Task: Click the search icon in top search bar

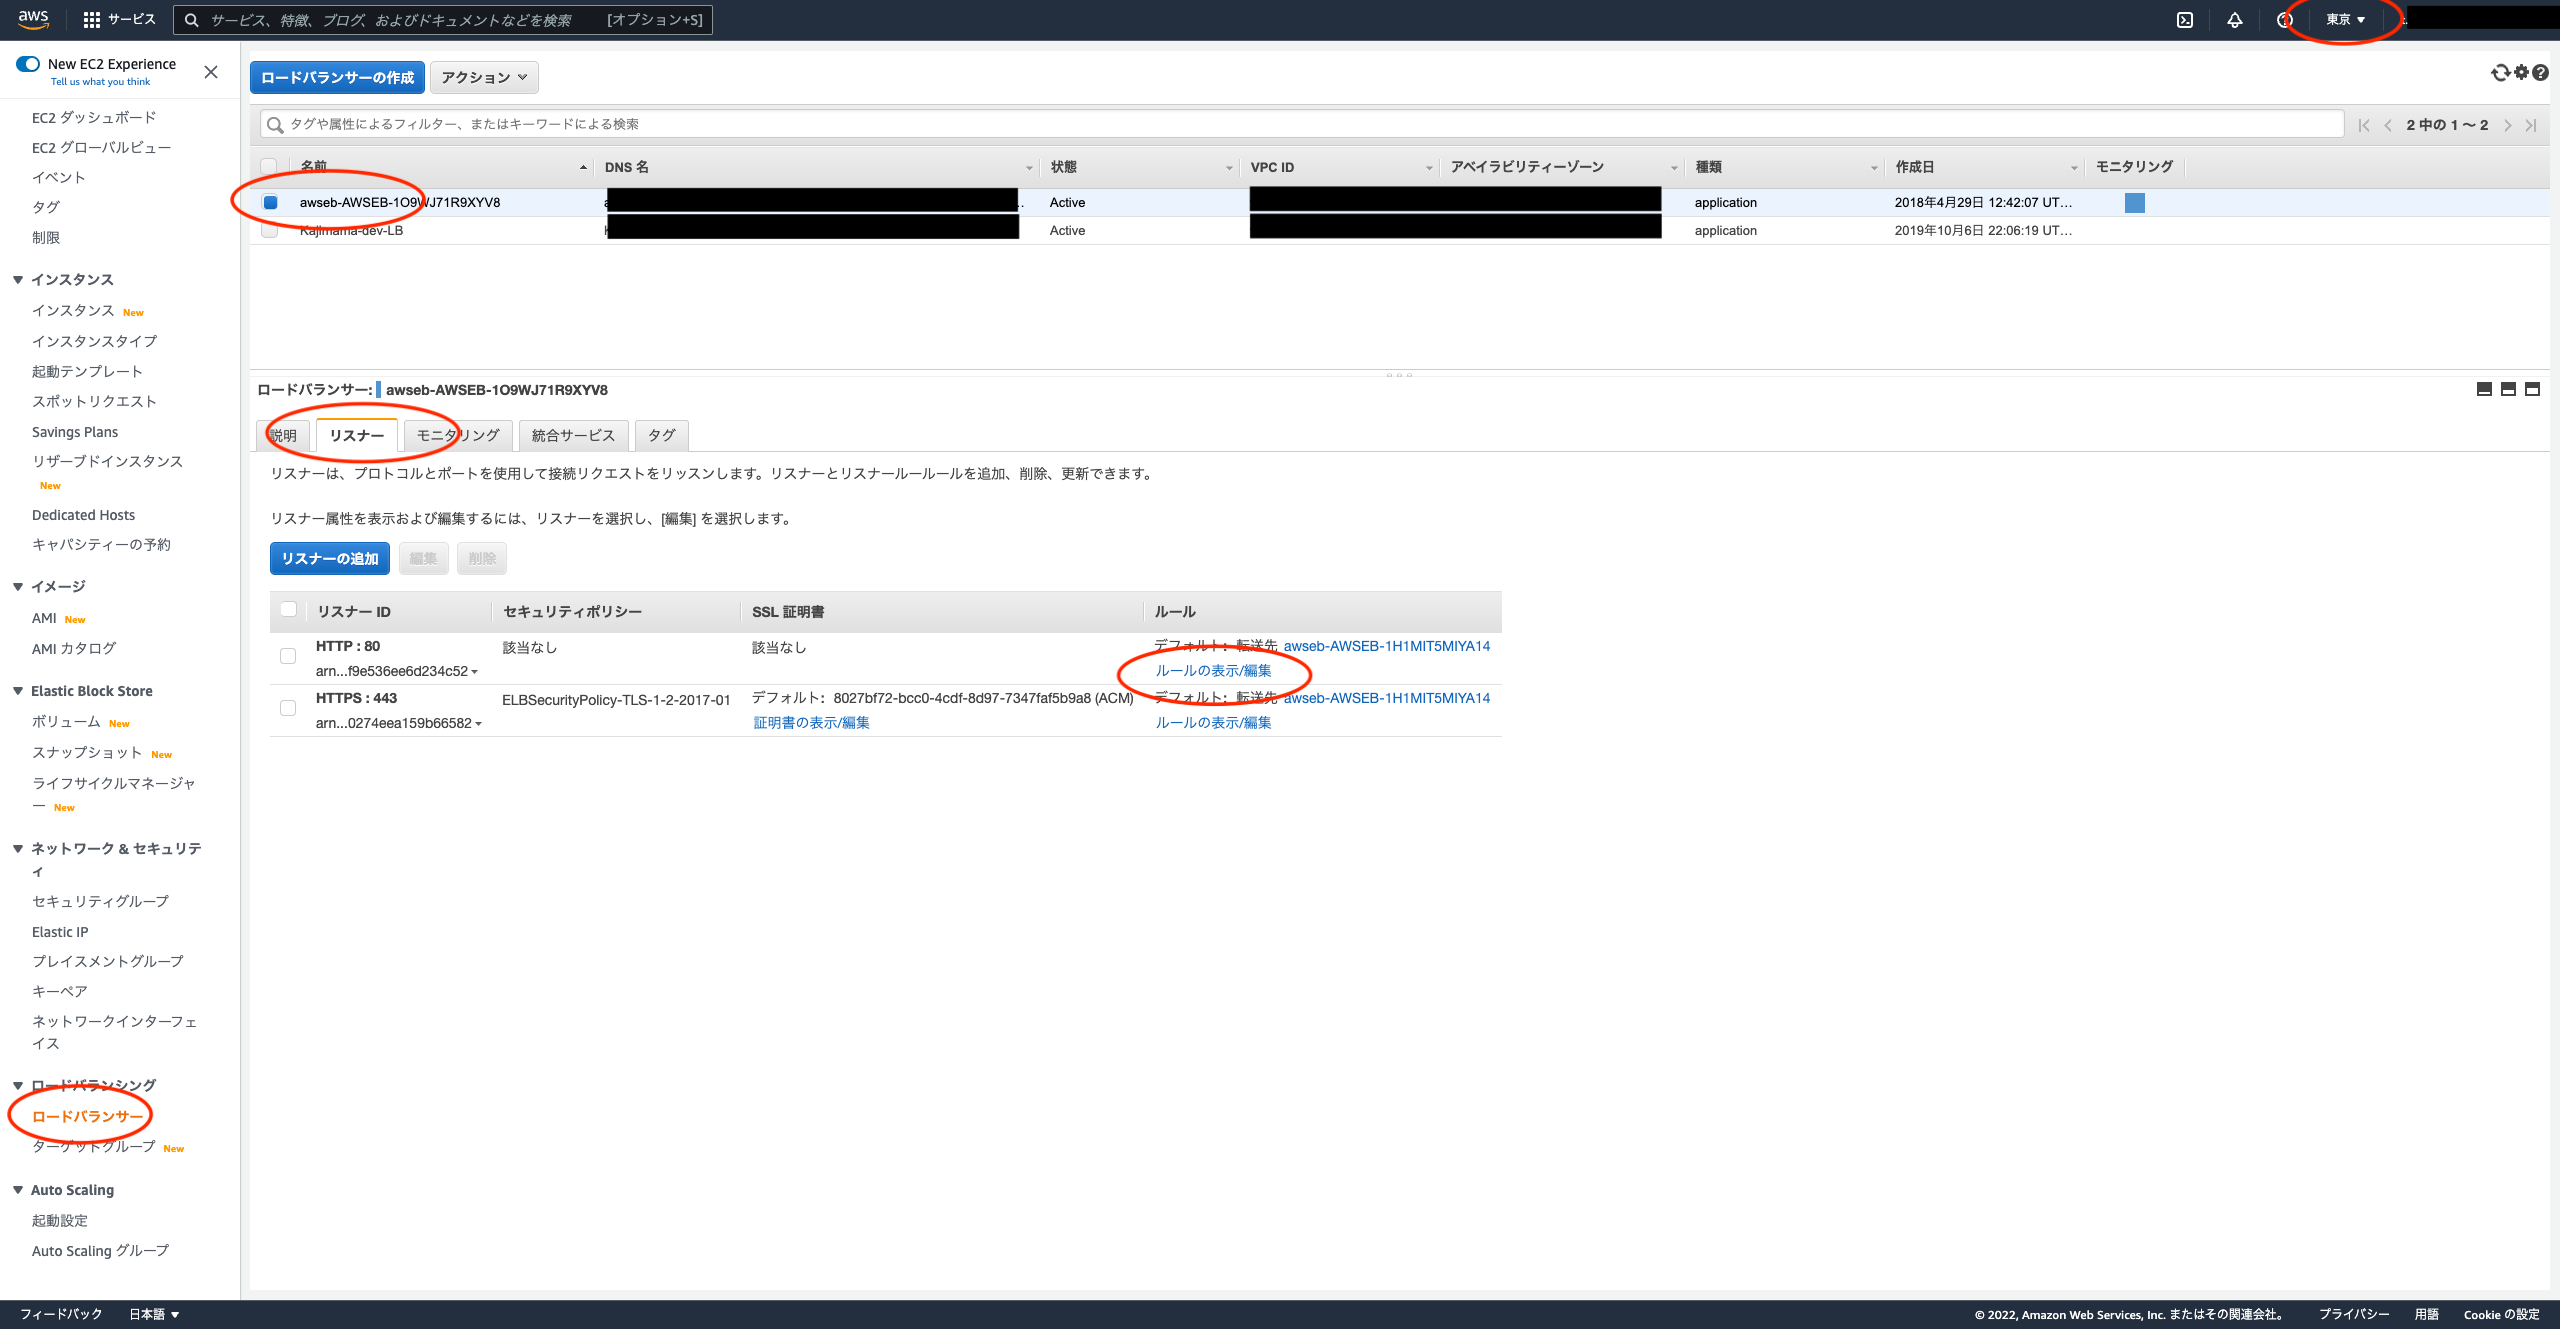Action: pyautogui.click(x=192, y=20)
